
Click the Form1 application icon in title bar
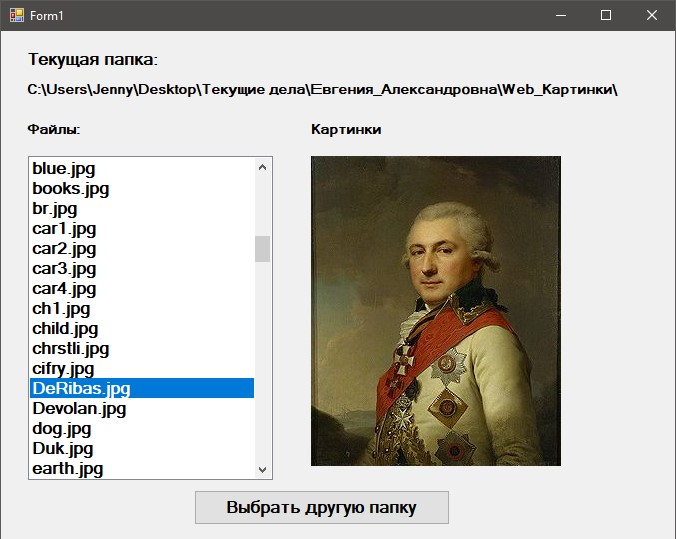coord(17,15)
